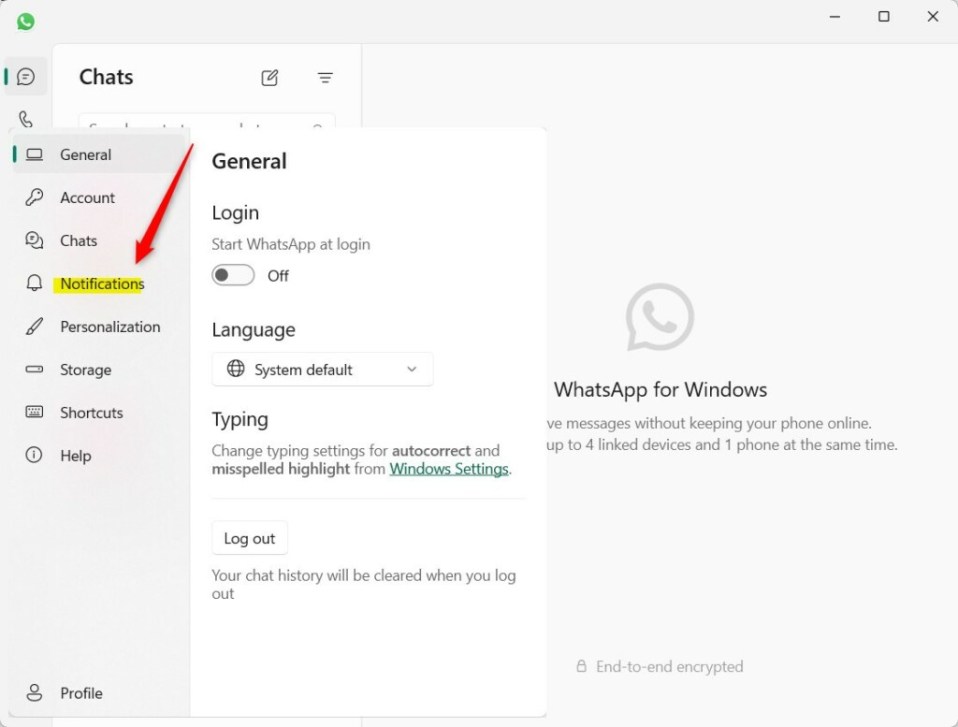
Task: Start a new chat with compose icon
Action: coord(269,78)
